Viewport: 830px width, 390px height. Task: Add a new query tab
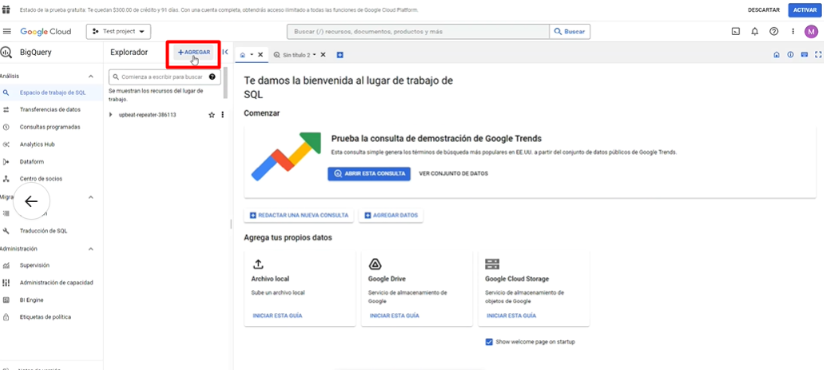pos(340,55)
